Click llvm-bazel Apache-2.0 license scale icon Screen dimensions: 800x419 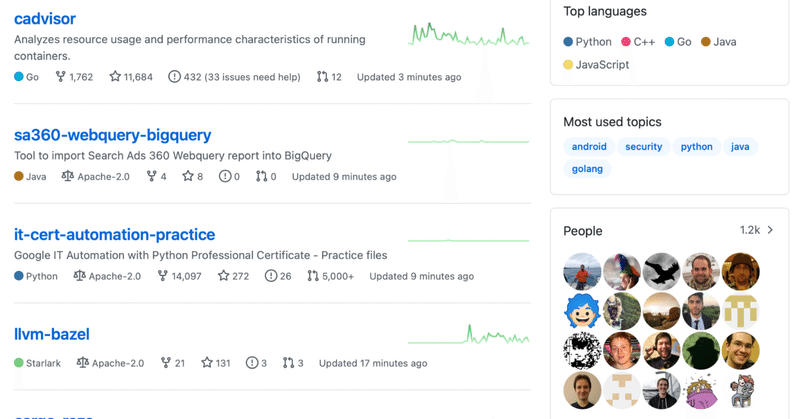click(x=82, y=362)
